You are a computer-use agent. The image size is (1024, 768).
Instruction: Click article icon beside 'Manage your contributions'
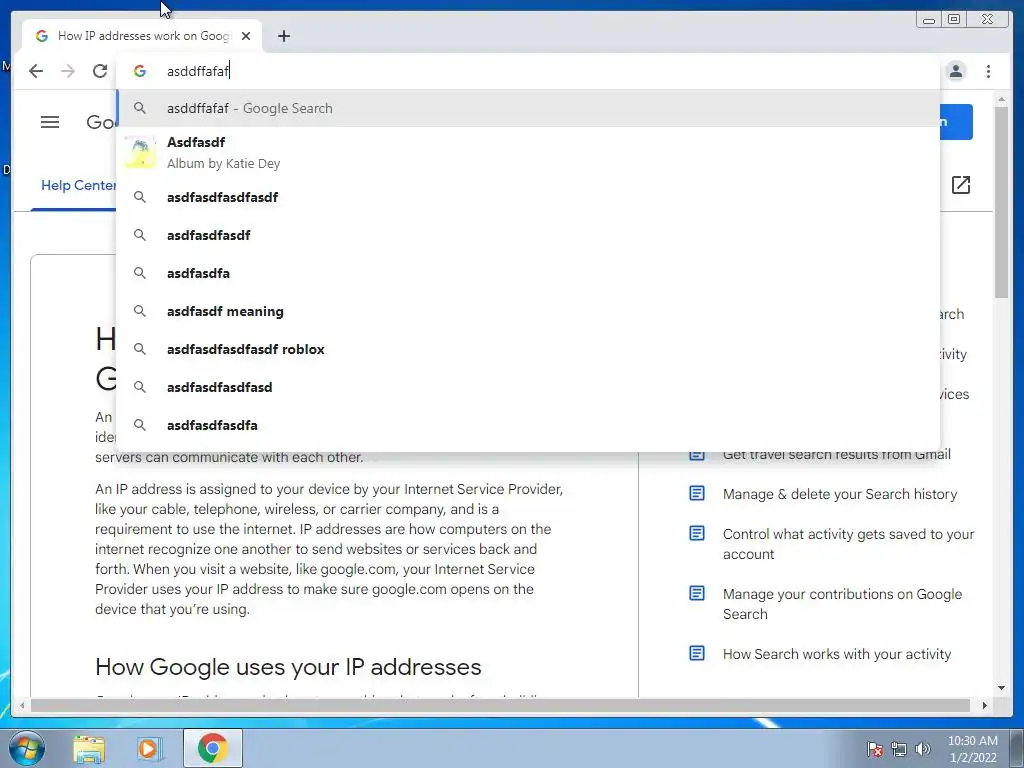pyautogui.click(x=697, y=593)
